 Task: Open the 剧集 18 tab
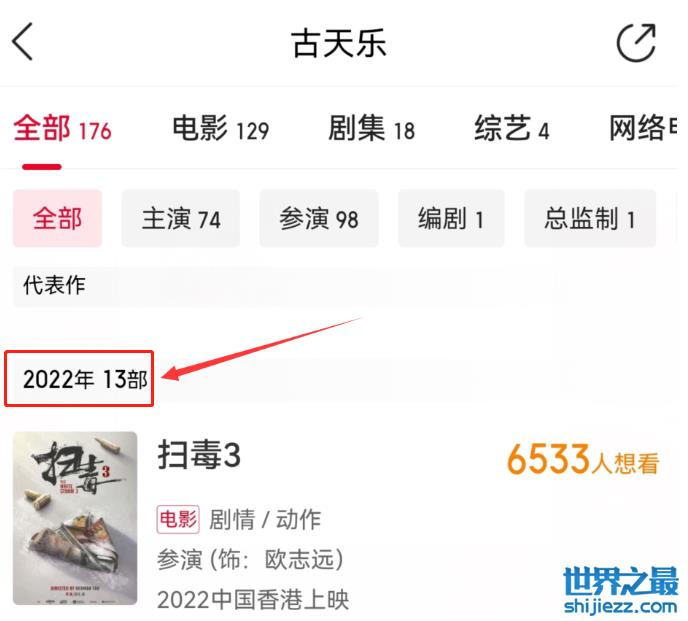coord(372,129)
